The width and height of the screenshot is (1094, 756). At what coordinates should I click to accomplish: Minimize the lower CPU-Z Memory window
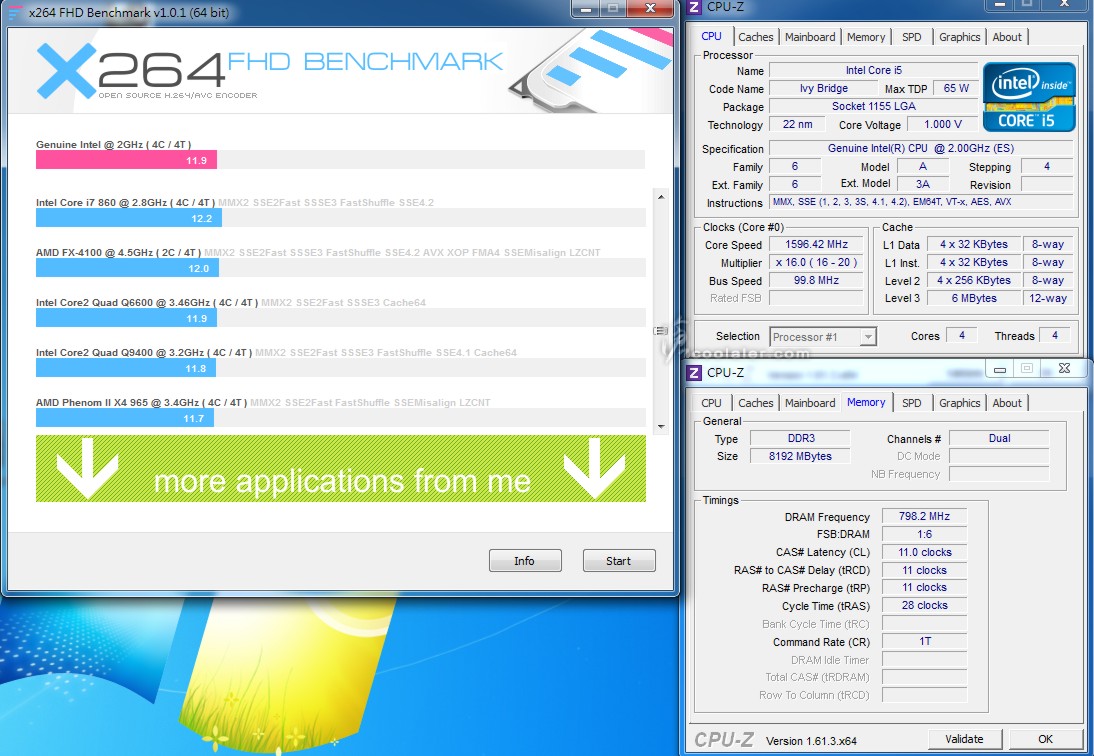1000,369
